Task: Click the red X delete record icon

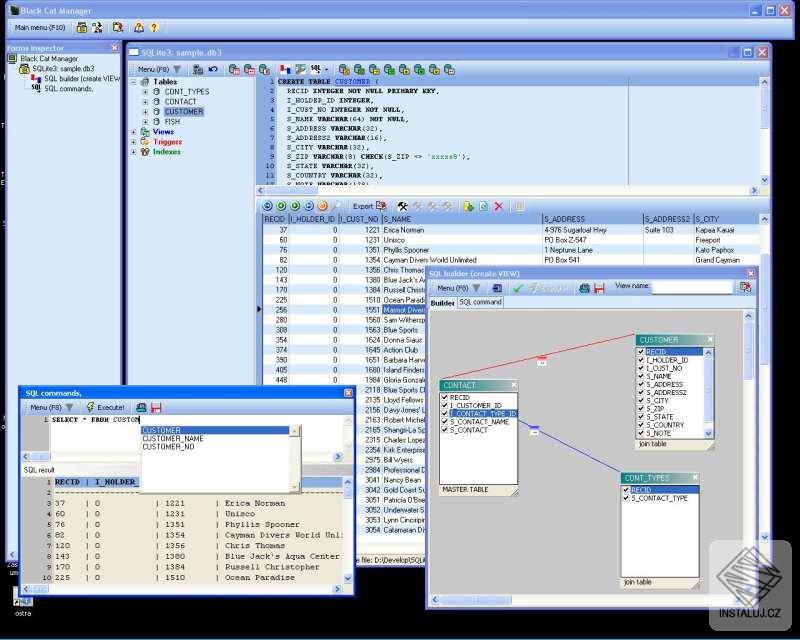Action: (499, 206)
